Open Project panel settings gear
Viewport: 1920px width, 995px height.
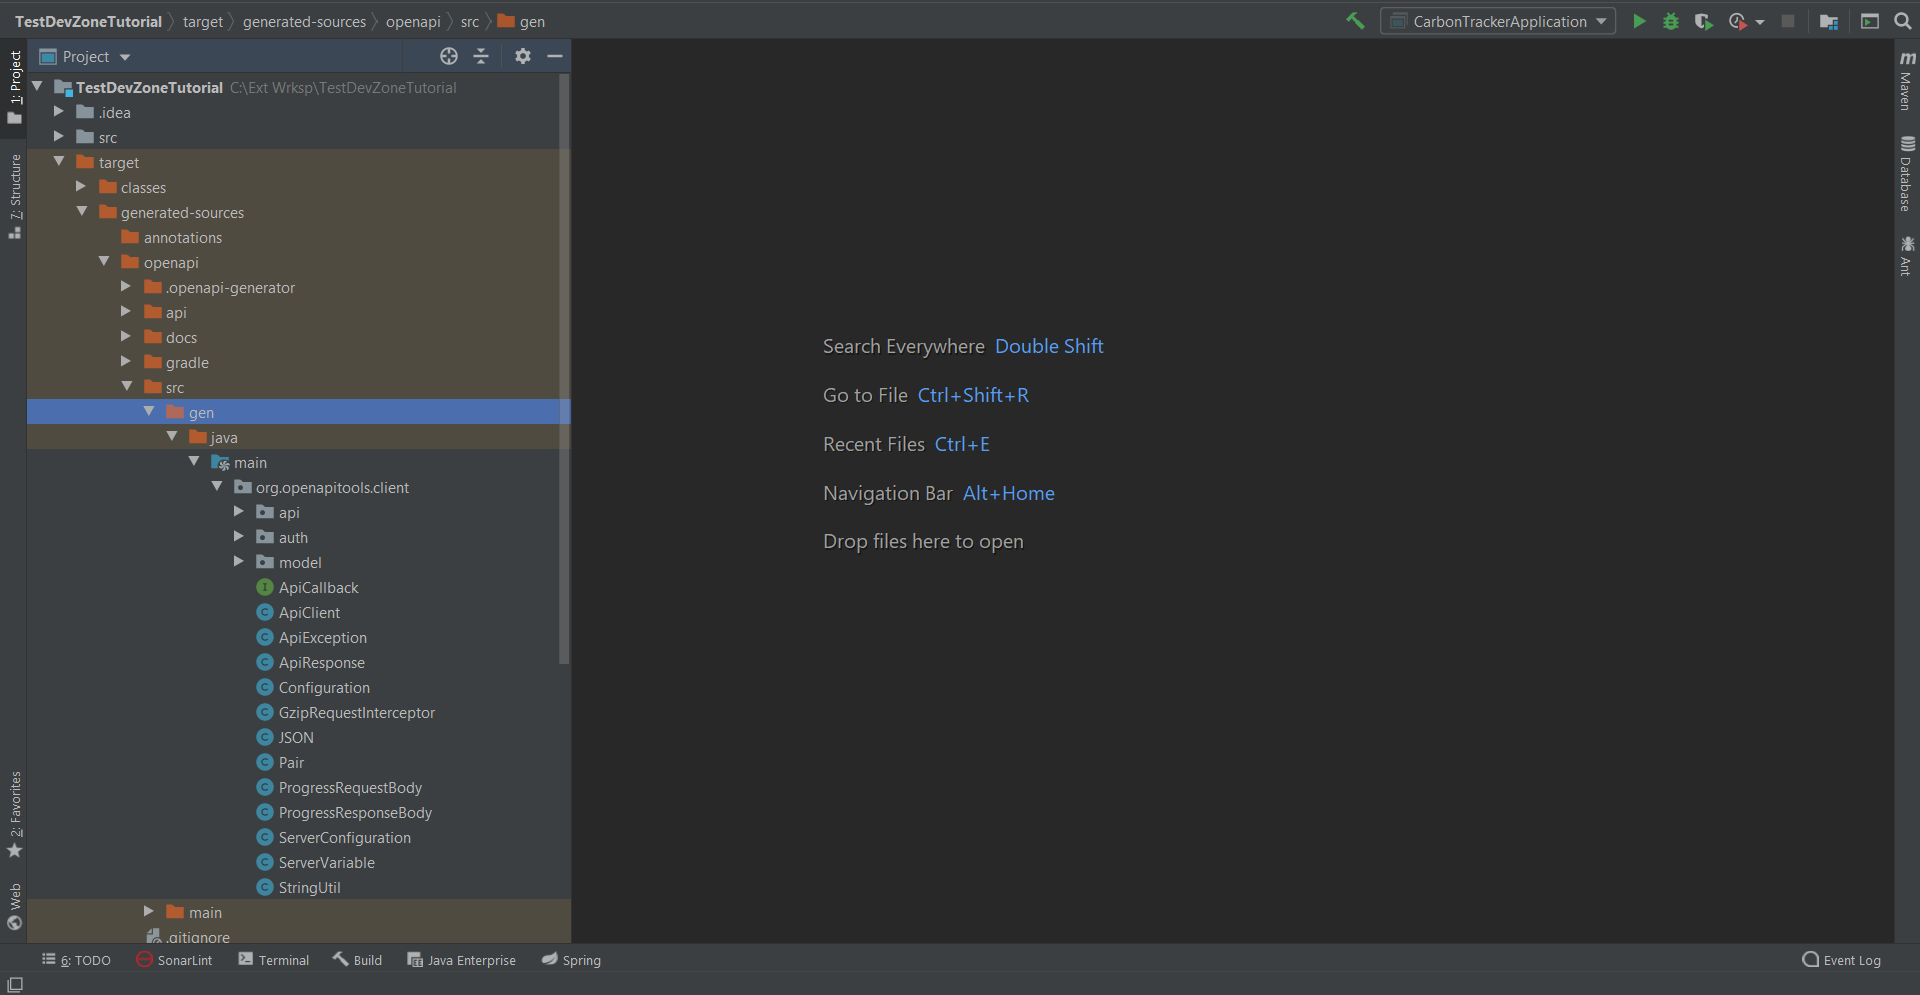tap(522, 56)
